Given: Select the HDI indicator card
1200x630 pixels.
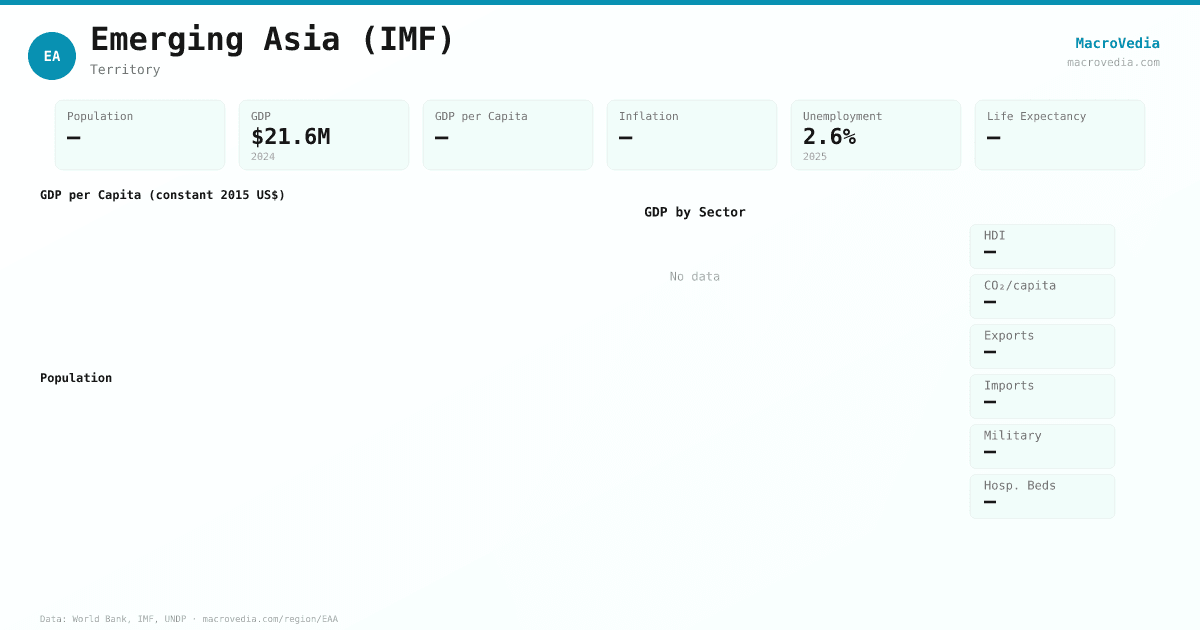Looking at the screenshot, I should pyautogui.click(x=1042, y=246).
